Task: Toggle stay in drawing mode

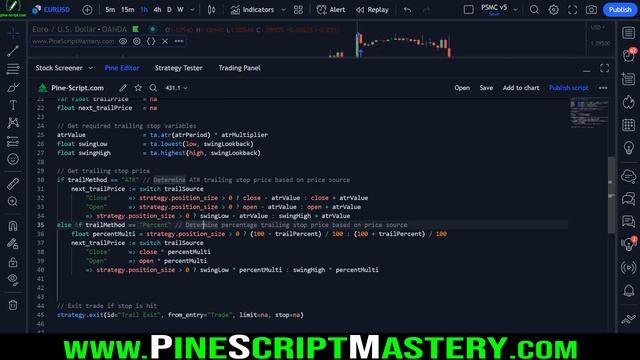Action: click(x=13, y=244)
